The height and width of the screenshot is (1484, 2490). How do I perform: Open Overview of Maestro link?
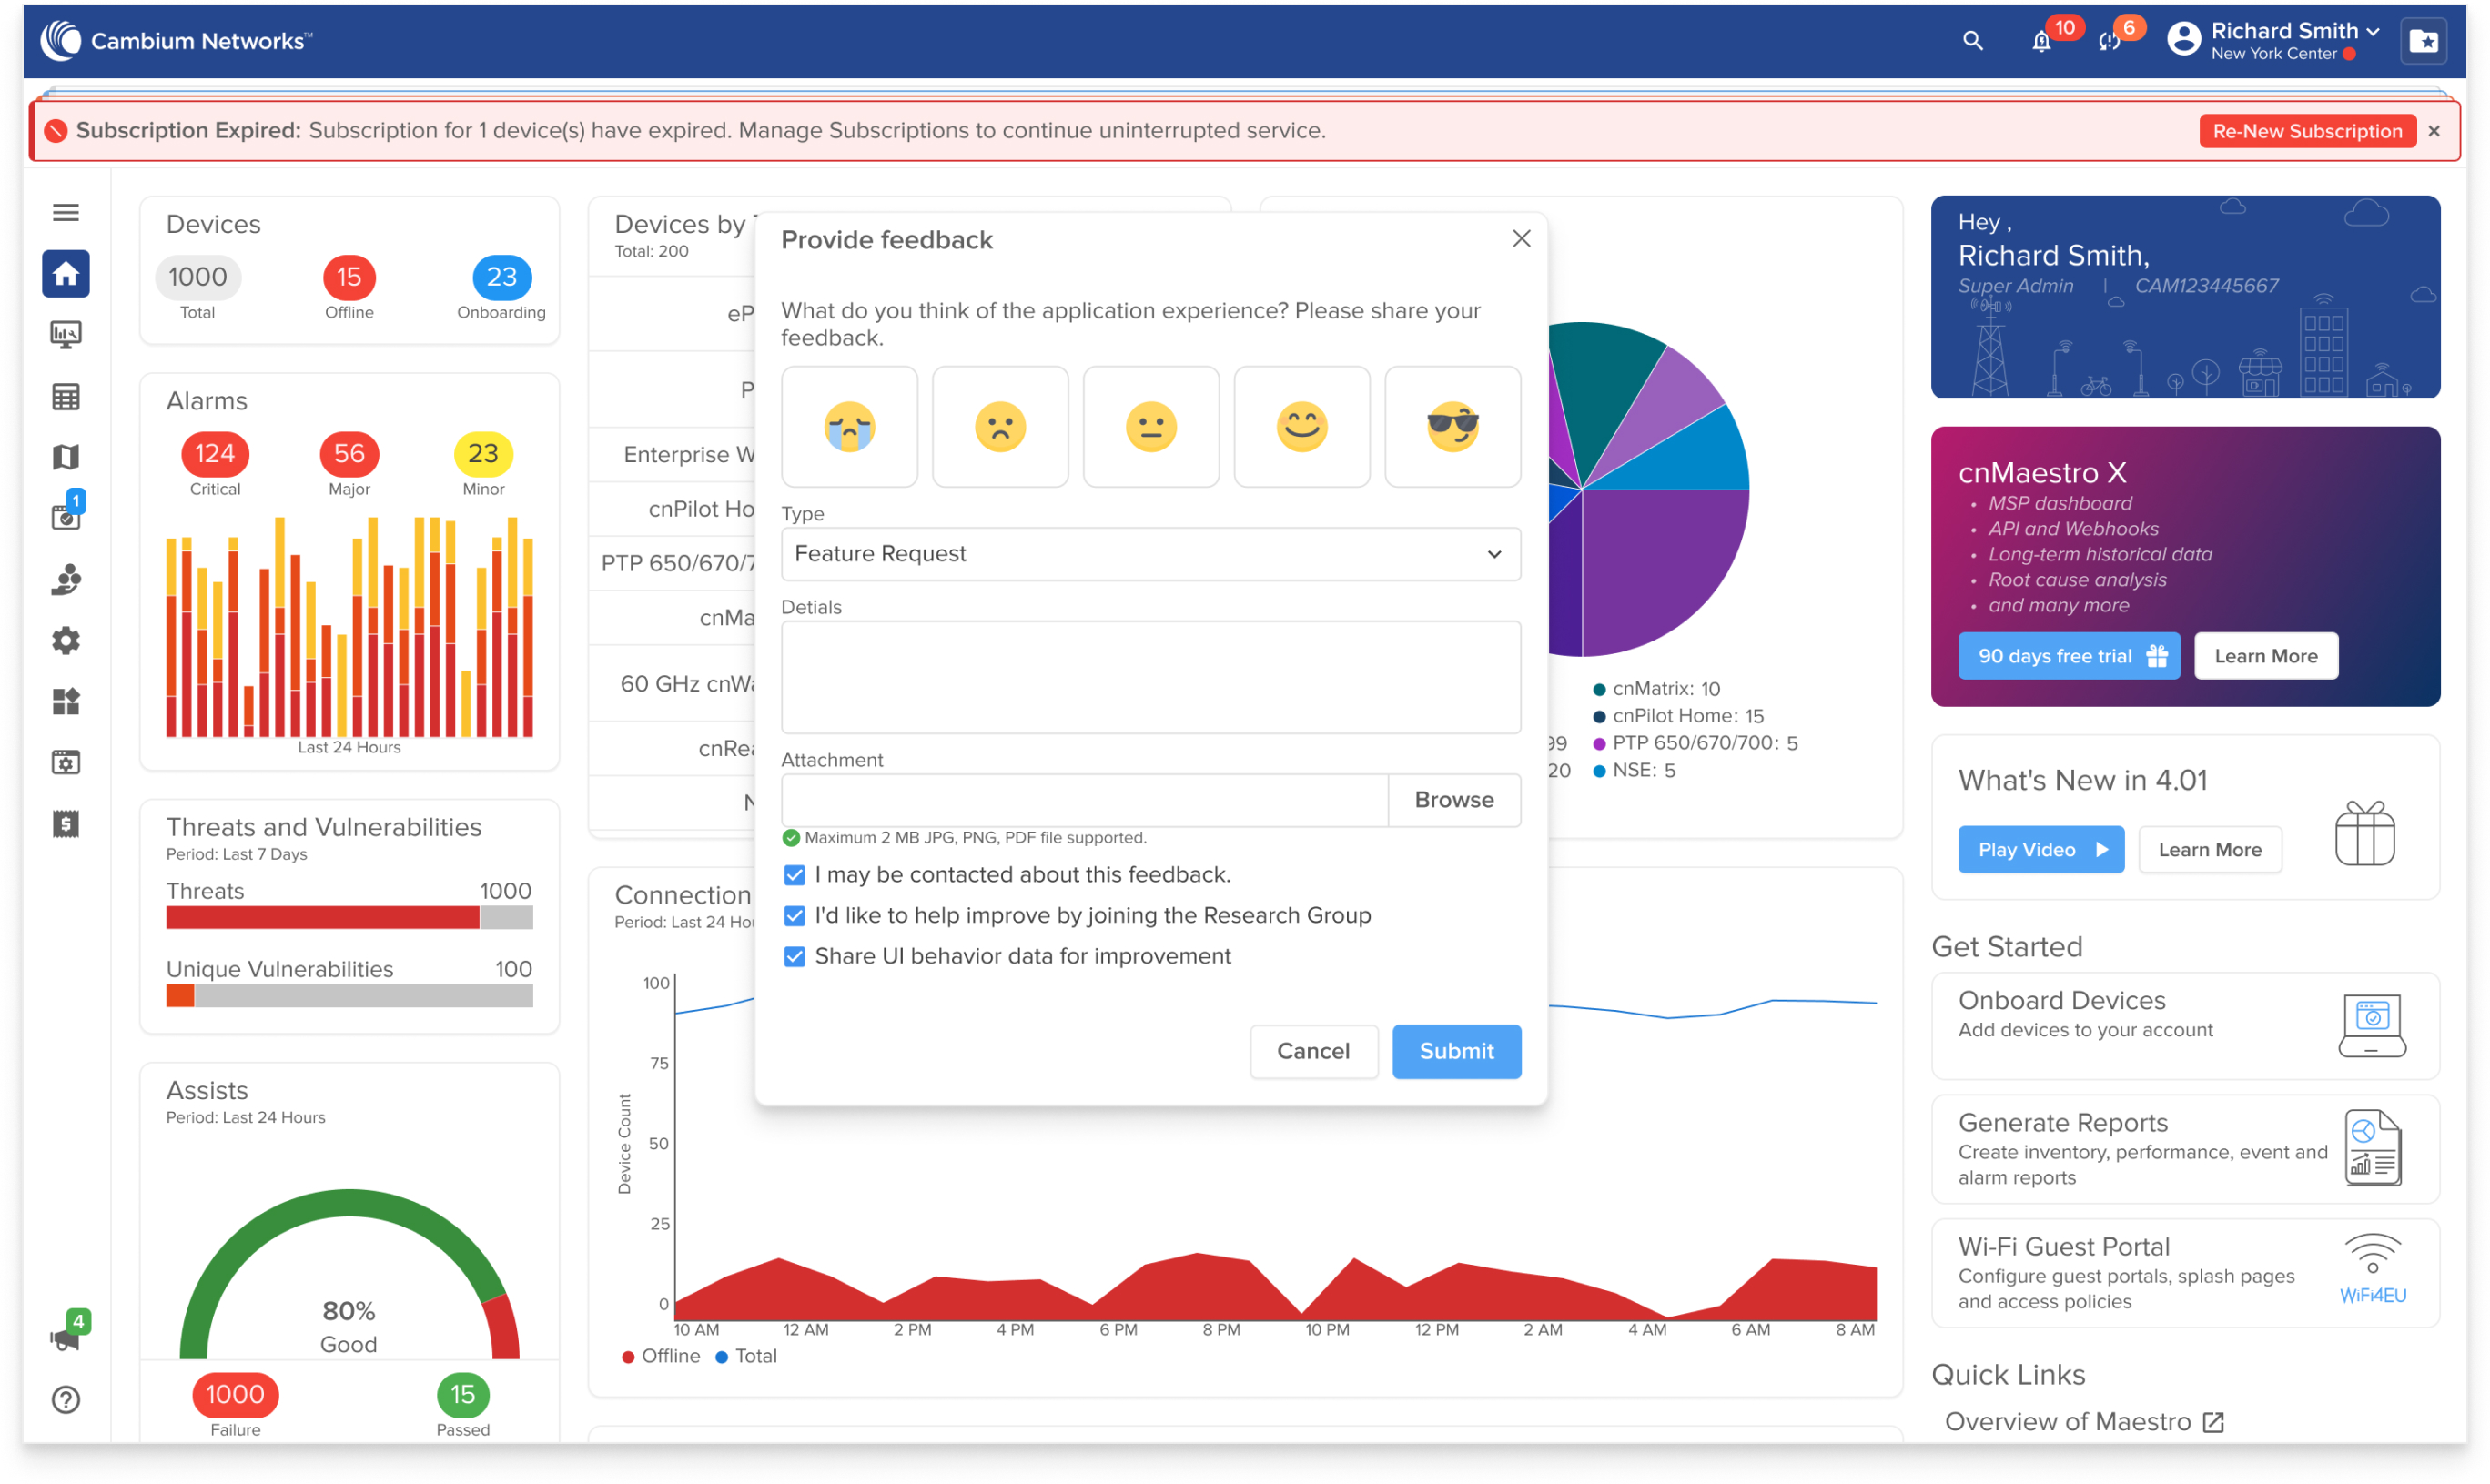[x=2084, y=1422]
